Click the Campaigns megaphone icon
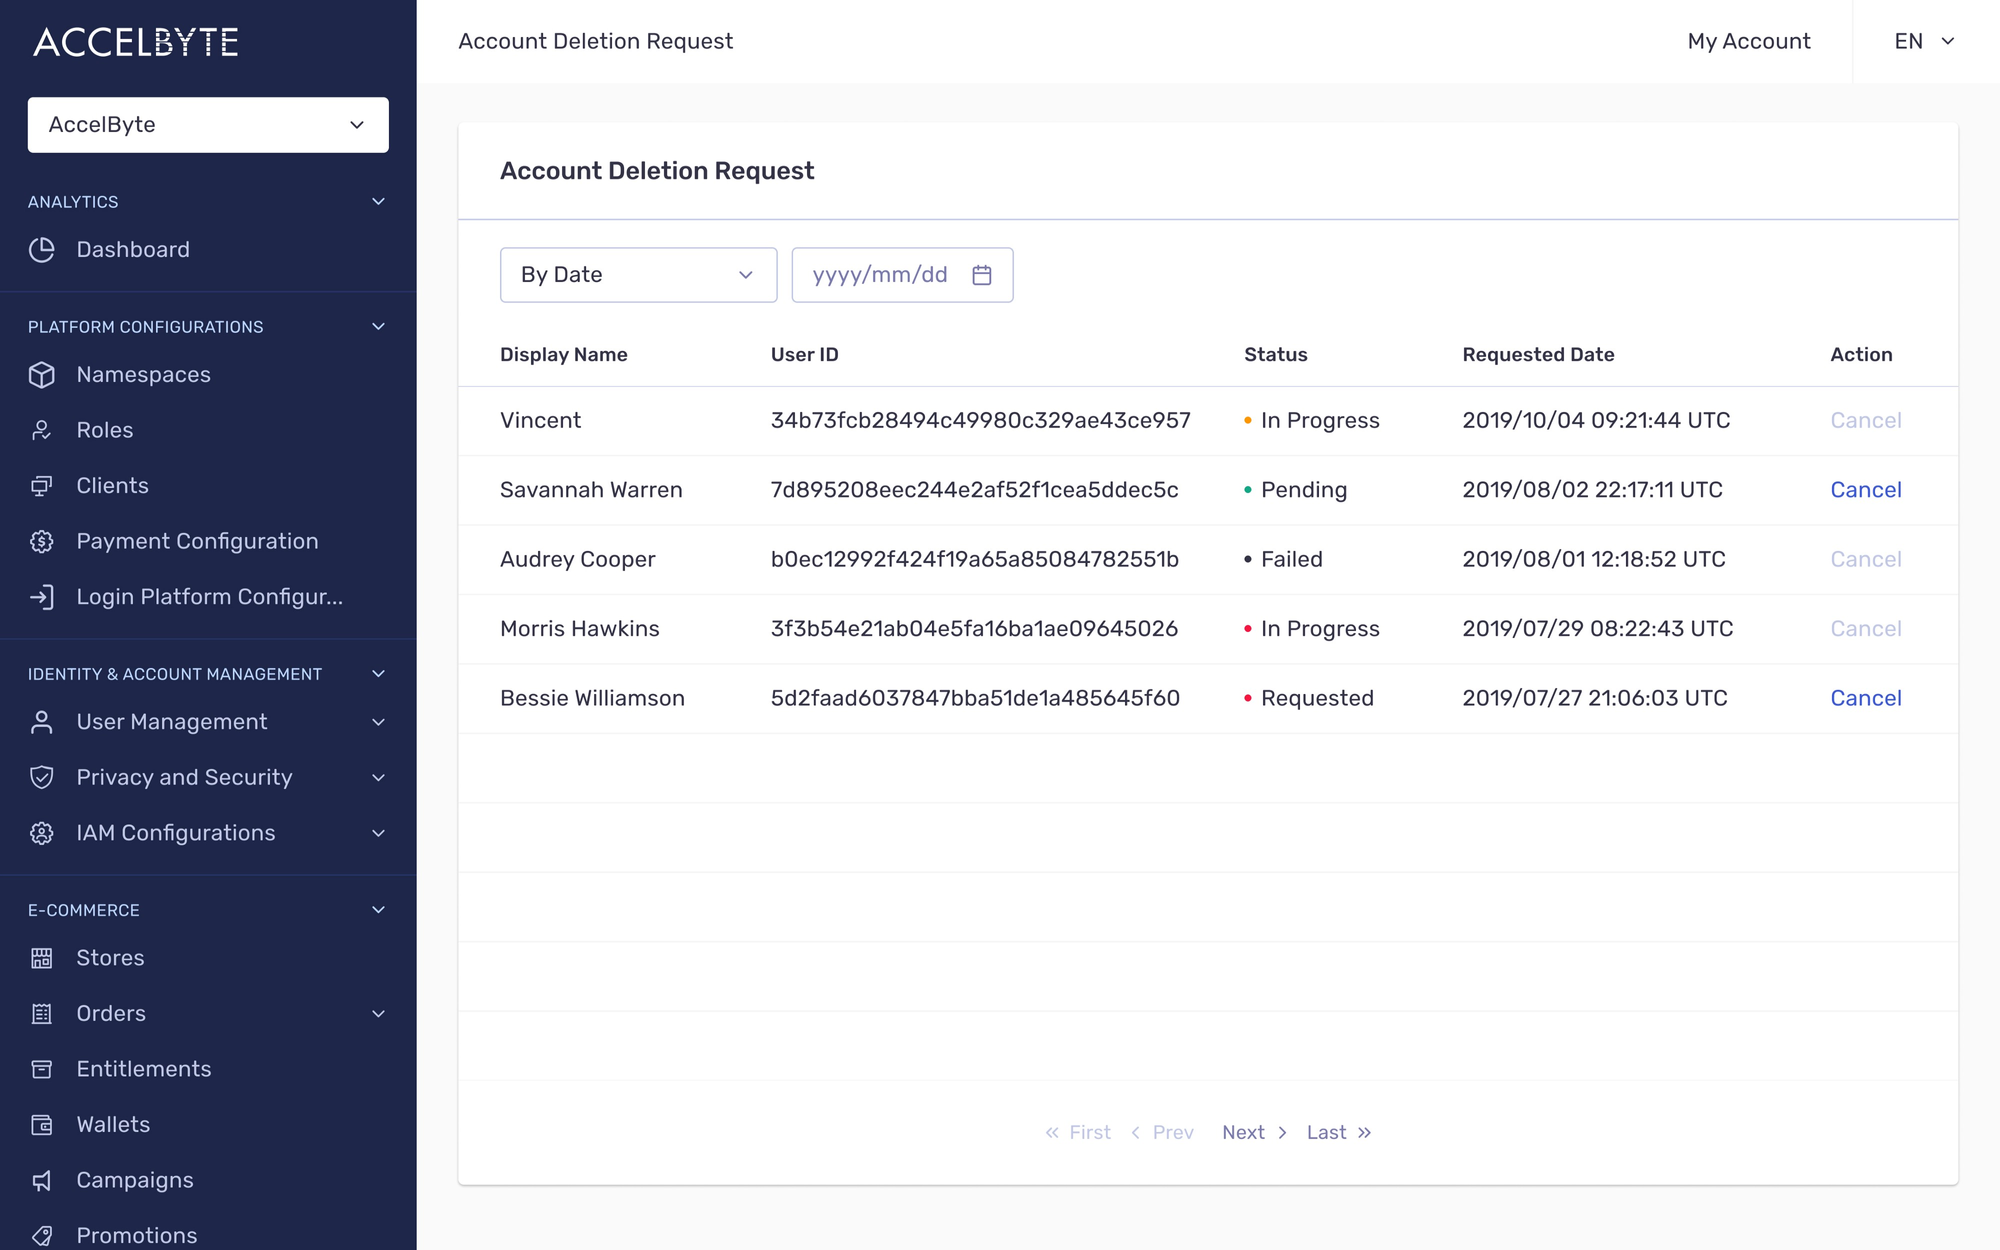This screenshot has width=2000, height=1250. point(42,1181)
